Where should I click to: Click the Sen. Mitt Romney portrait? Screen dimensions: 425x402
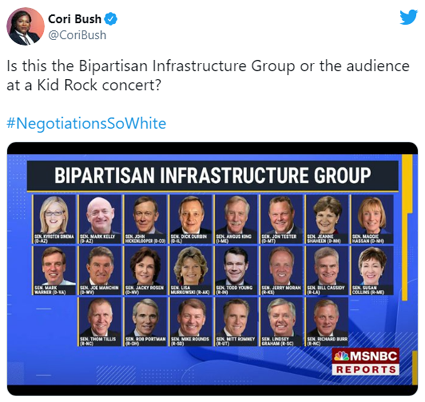237,322
